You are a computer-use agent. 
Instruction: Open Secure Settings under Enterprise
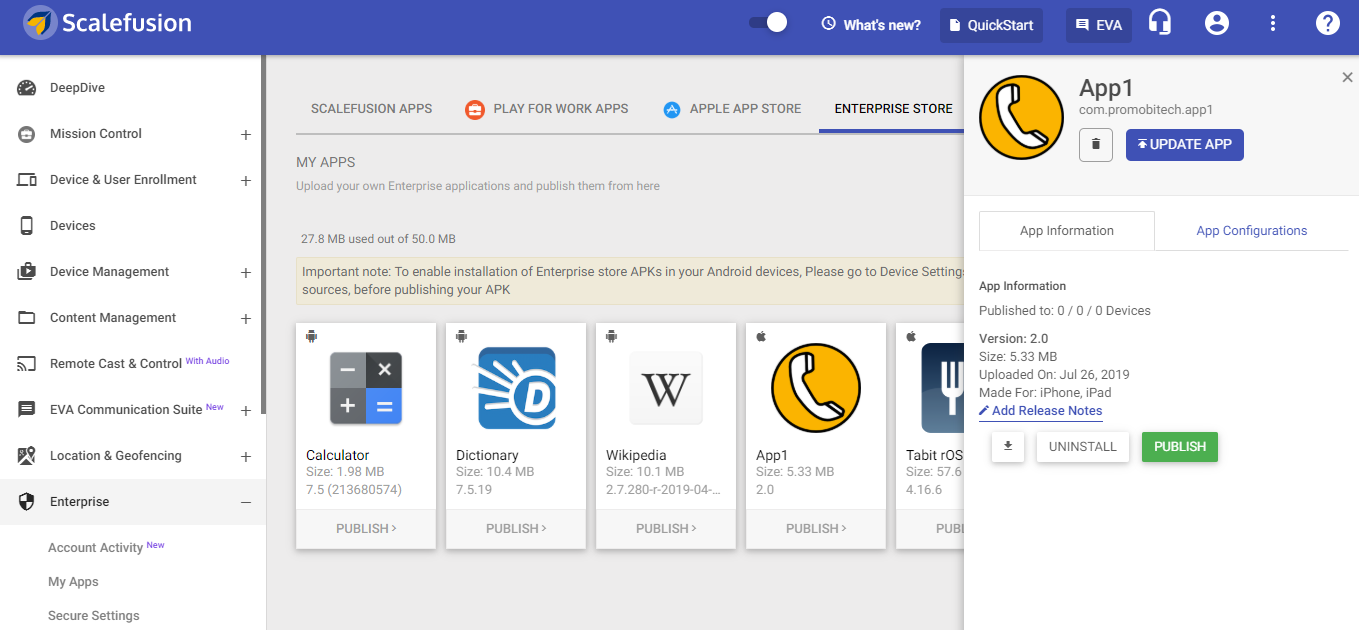(94, 616)
